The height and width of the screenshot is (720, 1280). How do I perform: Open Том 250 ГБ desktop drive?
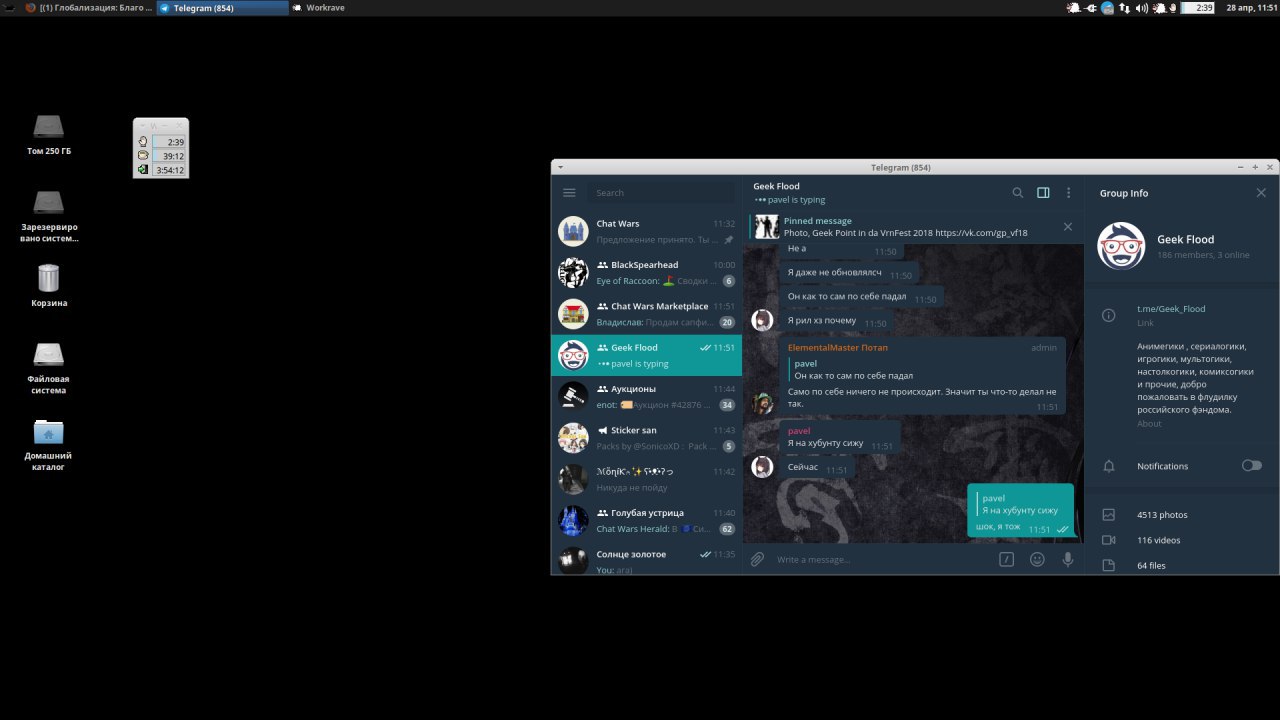pos(49,135)
